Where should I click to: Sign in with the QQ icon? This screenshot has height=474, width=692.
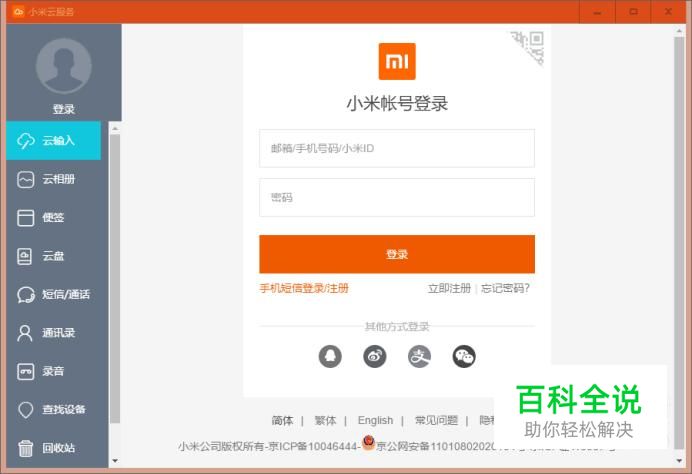(x=330, y=356)
